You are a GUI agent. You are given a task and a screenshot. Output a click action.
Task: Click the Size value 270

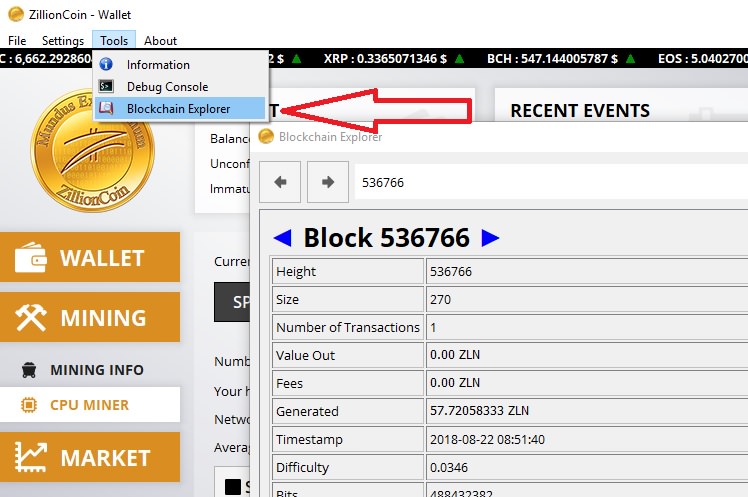click(x=440, y=300)
